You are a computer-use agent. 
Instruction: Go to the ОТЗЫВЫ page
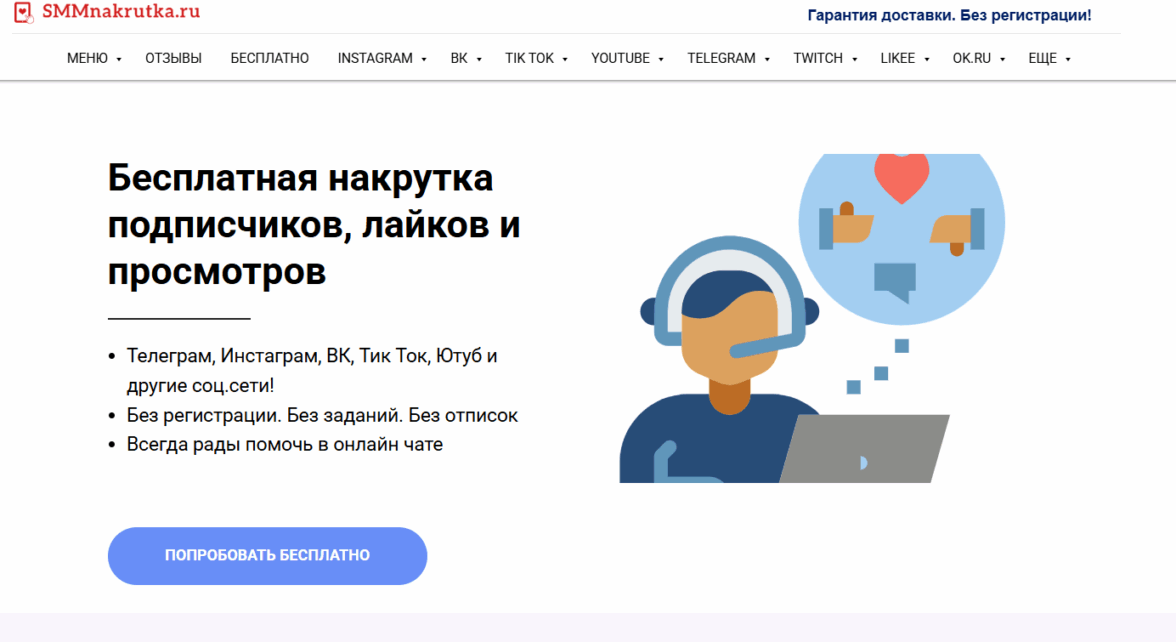(x=173, y=58)
